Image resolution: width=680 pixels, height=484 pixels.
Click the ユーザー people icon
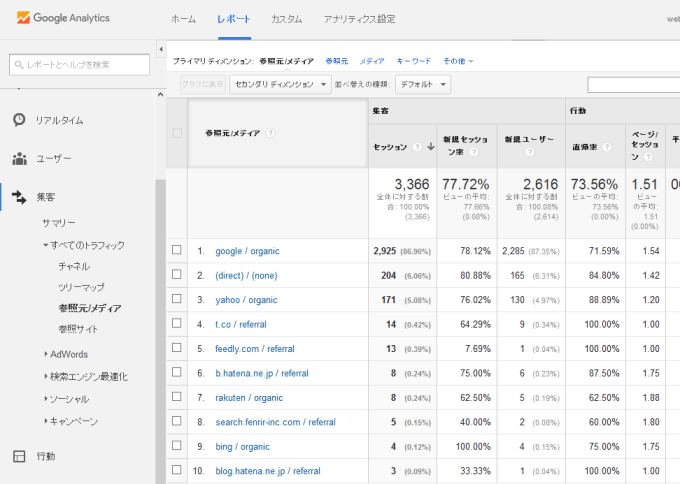19,158
